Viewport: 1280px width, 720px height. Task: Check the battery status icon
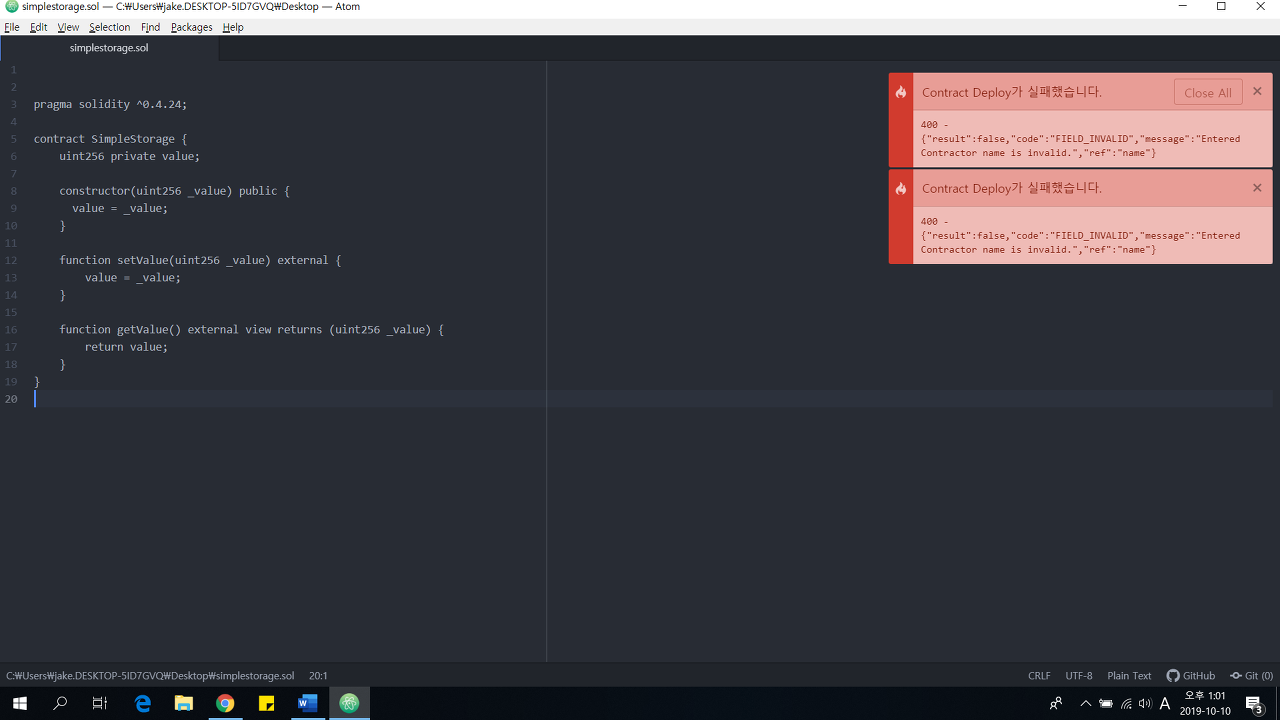[1106, 703]
